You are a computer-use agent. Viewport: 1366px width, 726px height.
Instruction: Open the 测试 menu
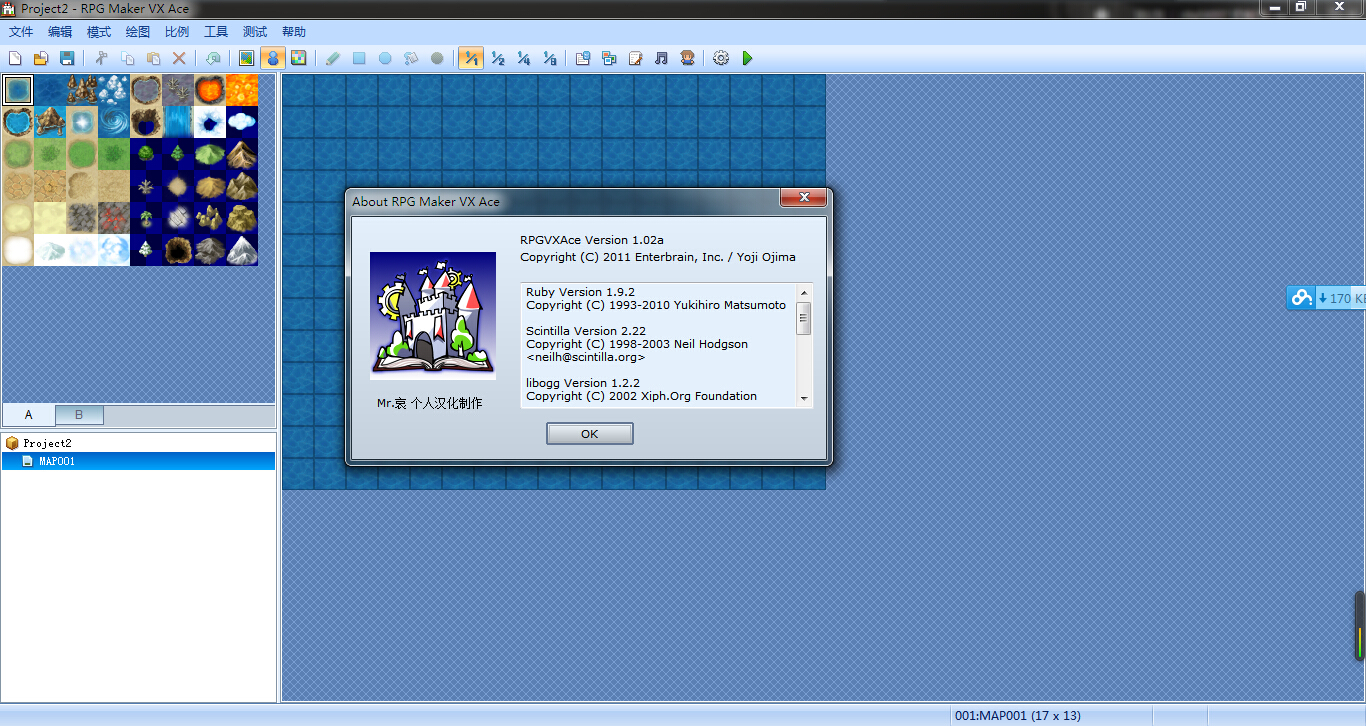(x=255, y=32)
